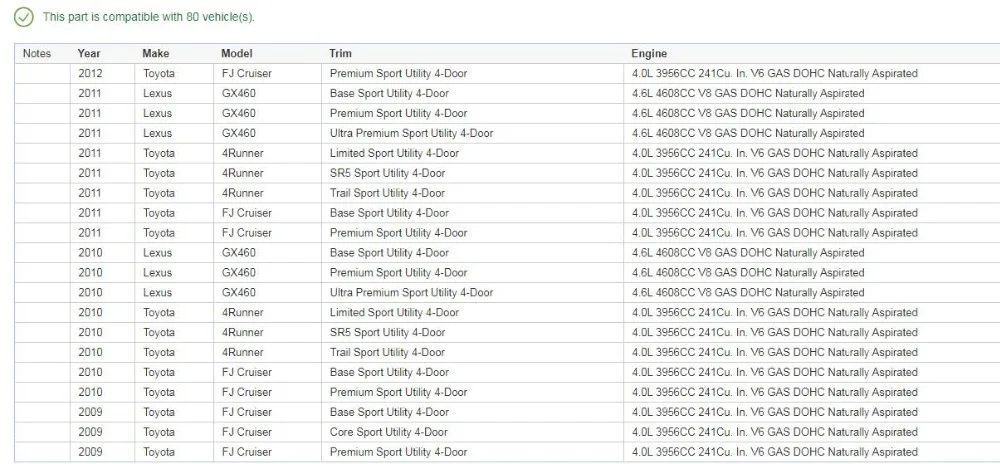
Task: Click the Notes column header
Action: click(37, 54)
